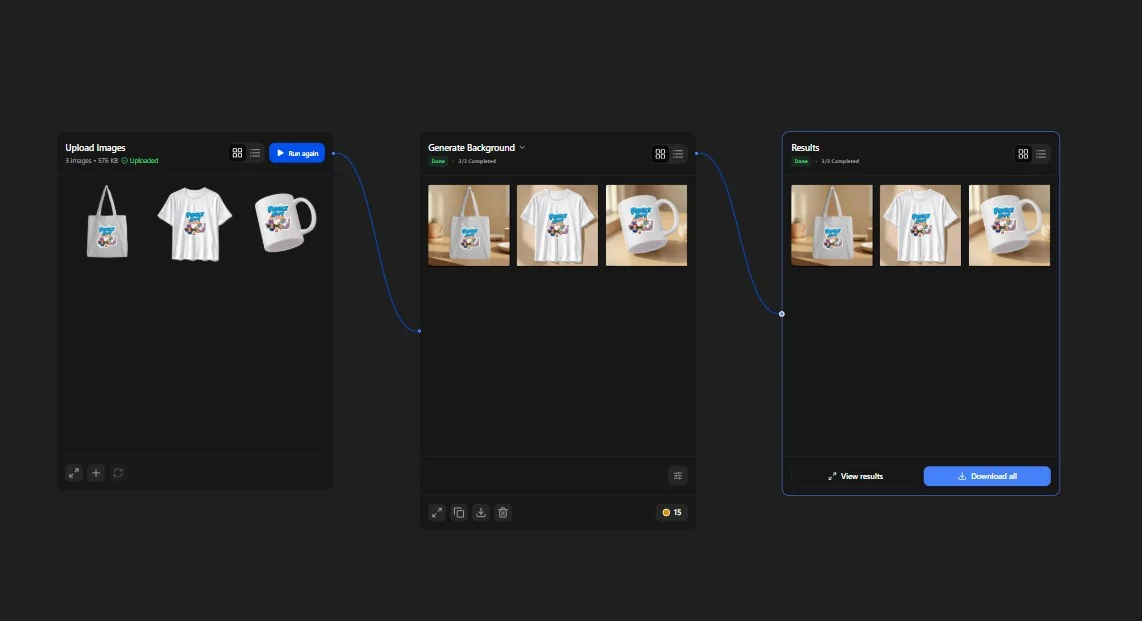Open settings sliders icon in Generate Background
The height and width of the screenshot is (621, 1142).
[x=677, y=476]
